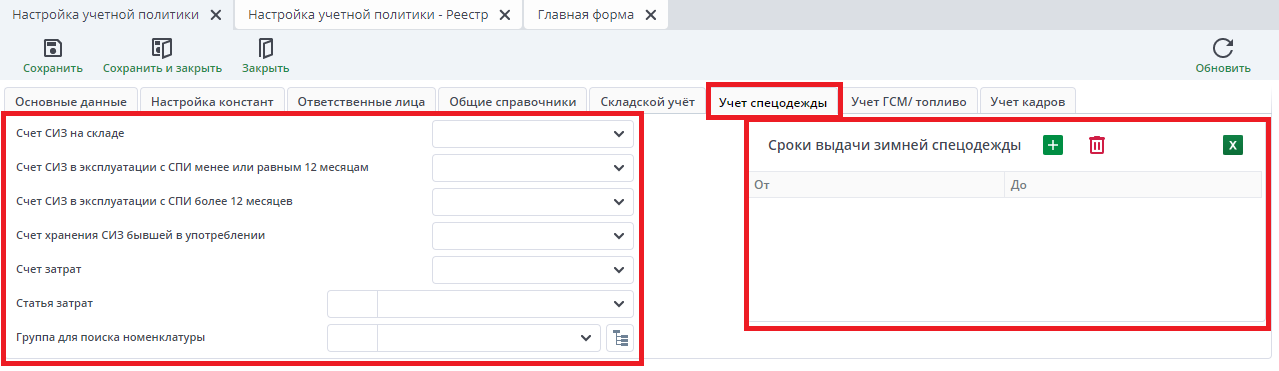This screenshot has height=371, width=1279.
Task: Click the Обновить refresh icon
Action: (1222, 48)
